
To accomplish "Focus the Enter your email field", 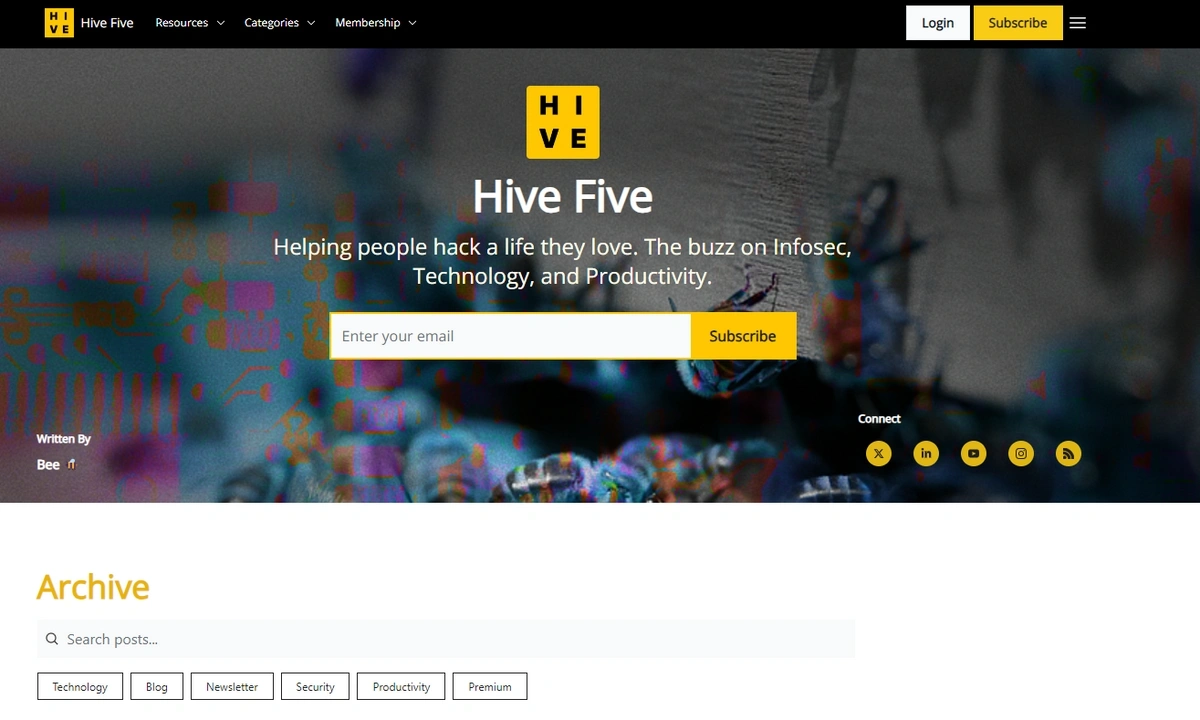I will point(510,336).
